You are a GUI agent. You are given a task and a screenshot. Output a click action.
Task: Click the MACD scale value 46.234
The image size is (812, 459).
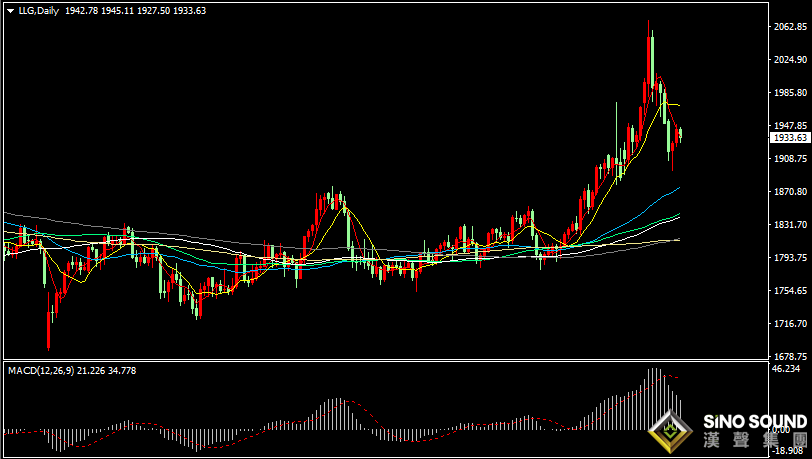786,369
